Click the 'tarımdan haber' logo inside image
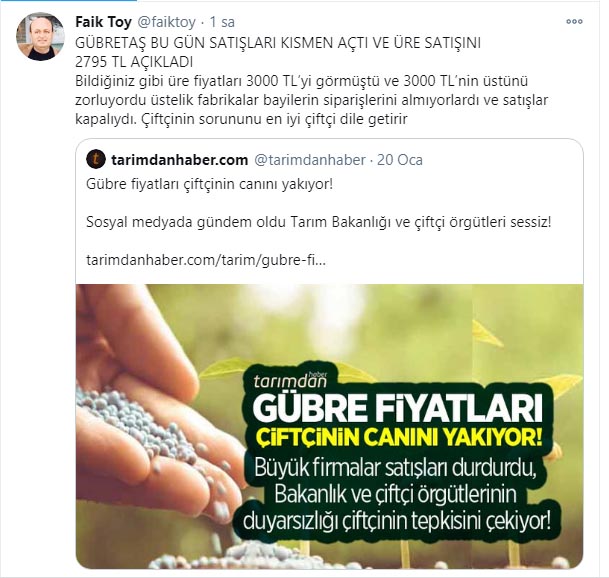Viewport: 609px width, 578px height. click(291, 380)
